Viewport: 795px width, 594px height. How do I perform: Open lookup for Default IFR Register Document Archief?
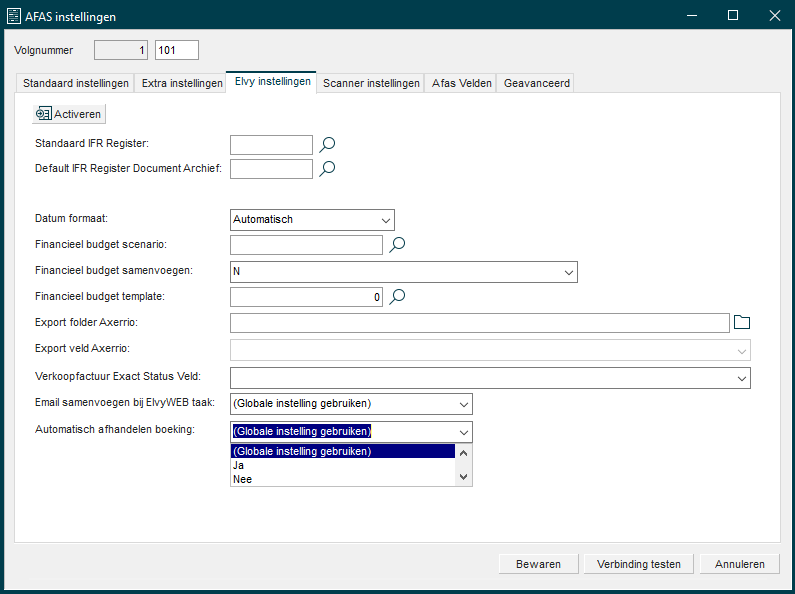[327, 169]
